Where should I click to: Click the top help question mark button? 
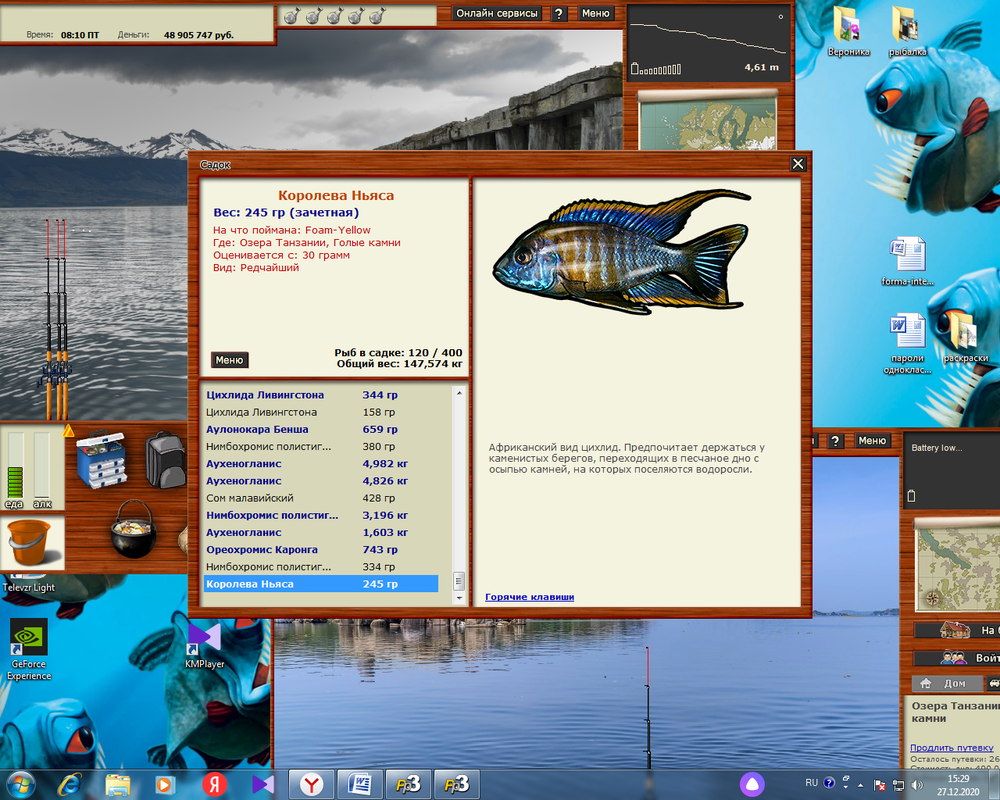[x=559, y=14]
